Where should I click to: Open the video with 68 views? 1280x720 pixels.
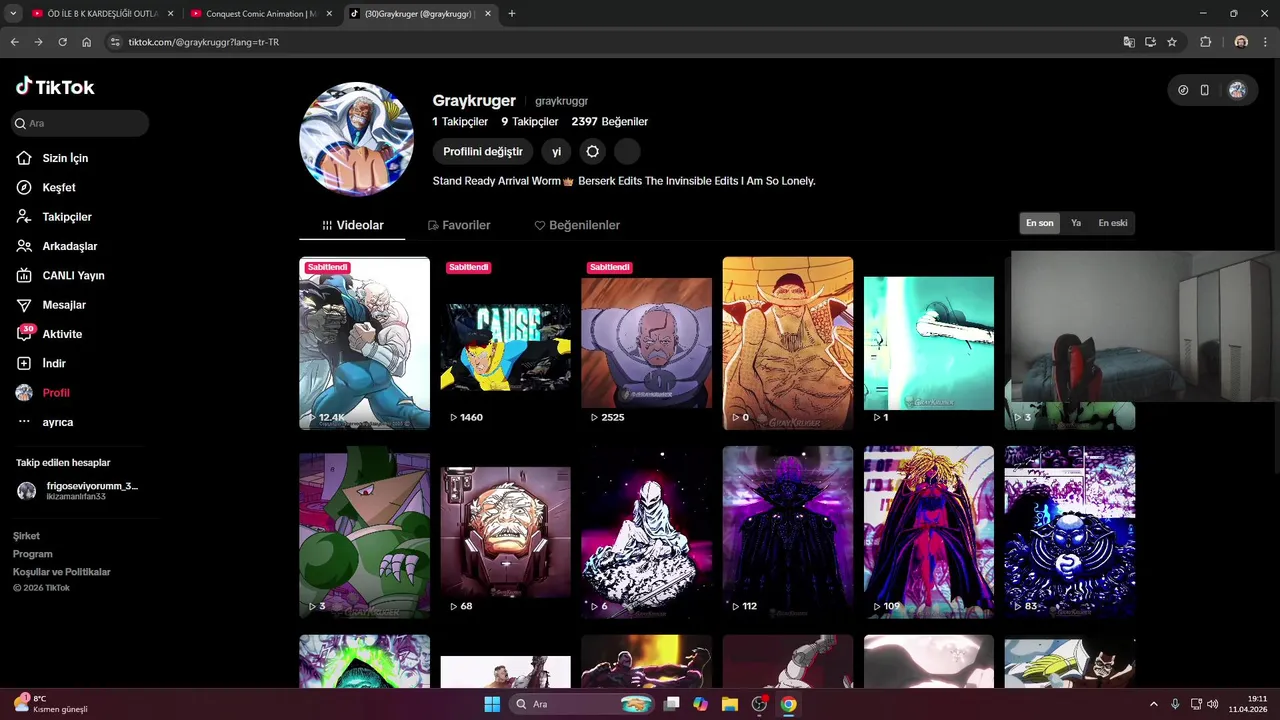[x=505, y=532]
